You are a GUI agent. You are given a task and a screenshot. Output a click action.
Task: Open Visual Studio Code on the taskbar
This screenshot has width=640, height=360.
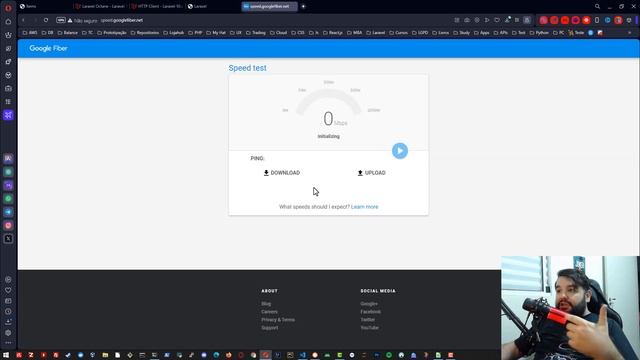[302, 355]
